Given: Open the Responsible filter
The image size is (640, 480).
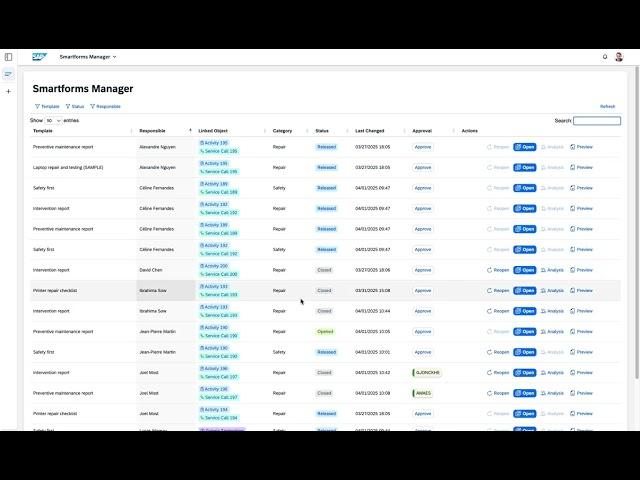Looking at the screenshot, I should [105, 107].
